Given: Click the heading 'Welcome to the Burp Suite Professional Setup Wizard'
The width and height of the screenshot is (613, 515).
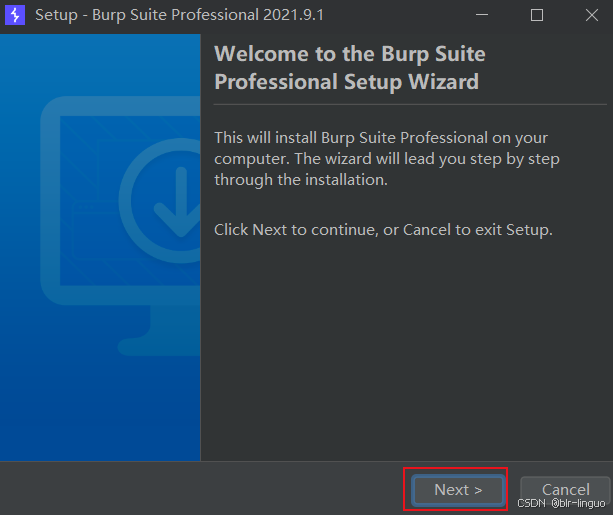Looking at the screenshot, I should [x=350, y=68].
